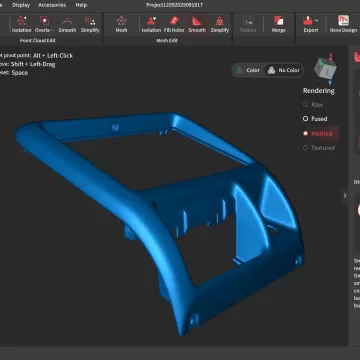Viewport: 360px width, 360px height.
Task: Select Mesh Edit Simplify tool
Action: point(220,24)
